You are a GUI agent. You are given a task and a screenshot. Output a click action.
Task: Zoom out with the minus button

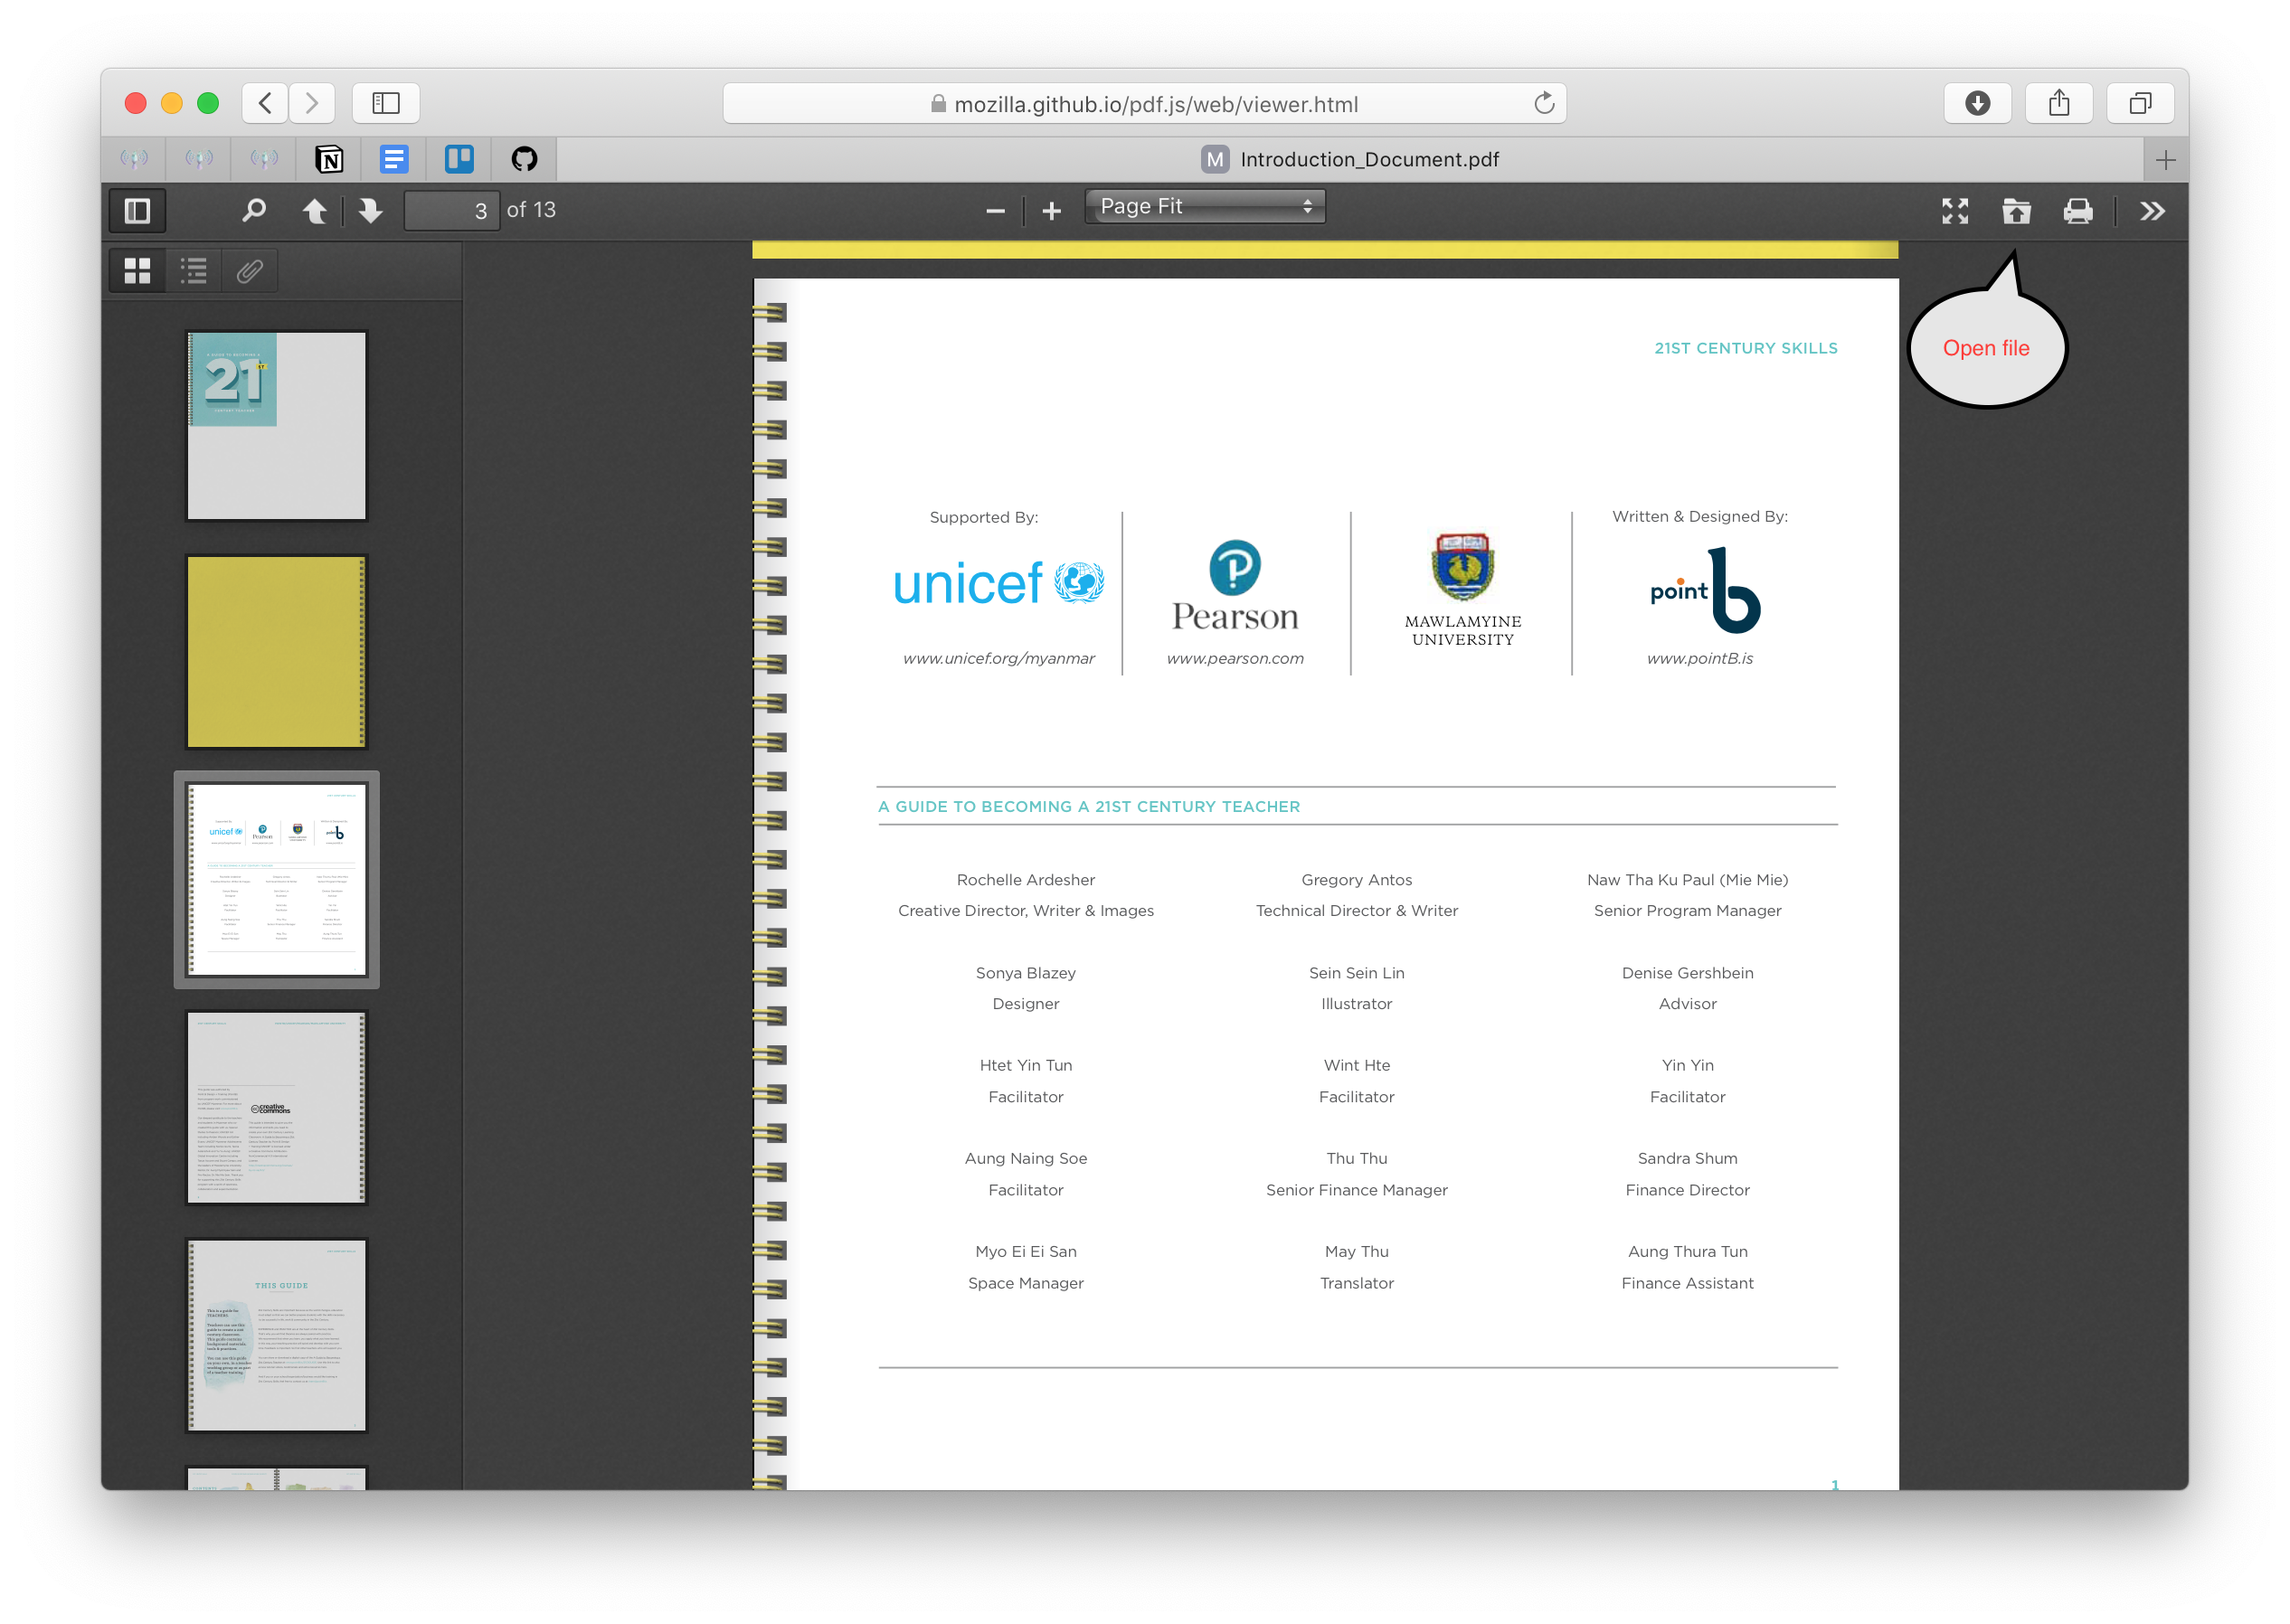pos(995,210)
